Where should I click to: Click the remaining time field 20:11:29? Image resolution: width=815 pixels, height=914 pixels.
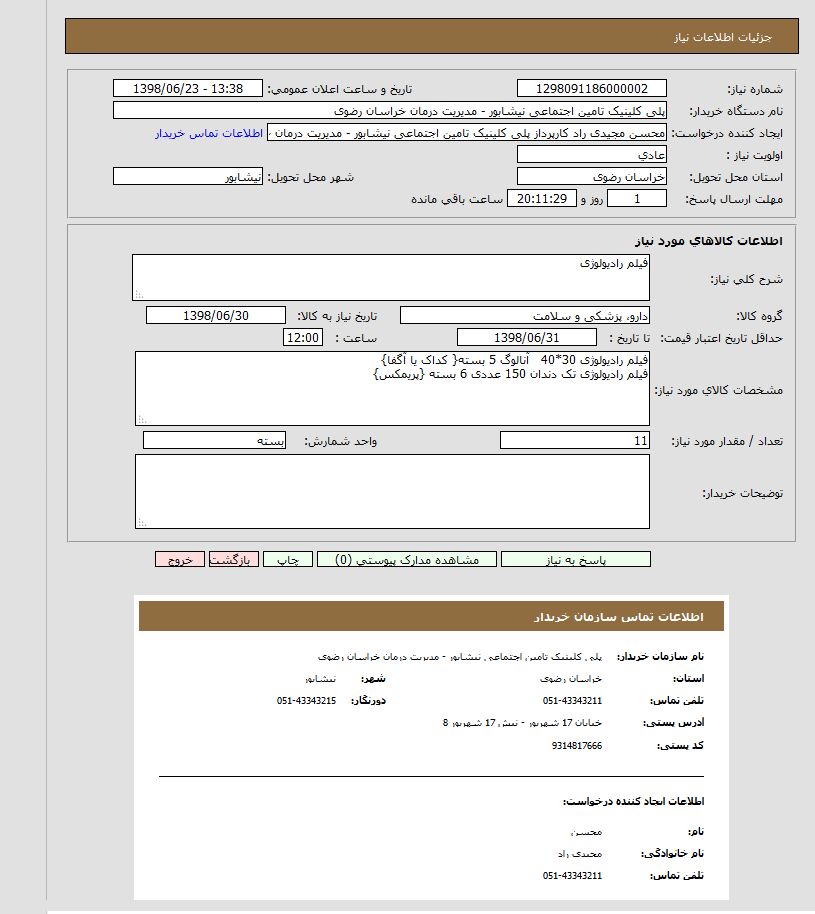[543, 199]
